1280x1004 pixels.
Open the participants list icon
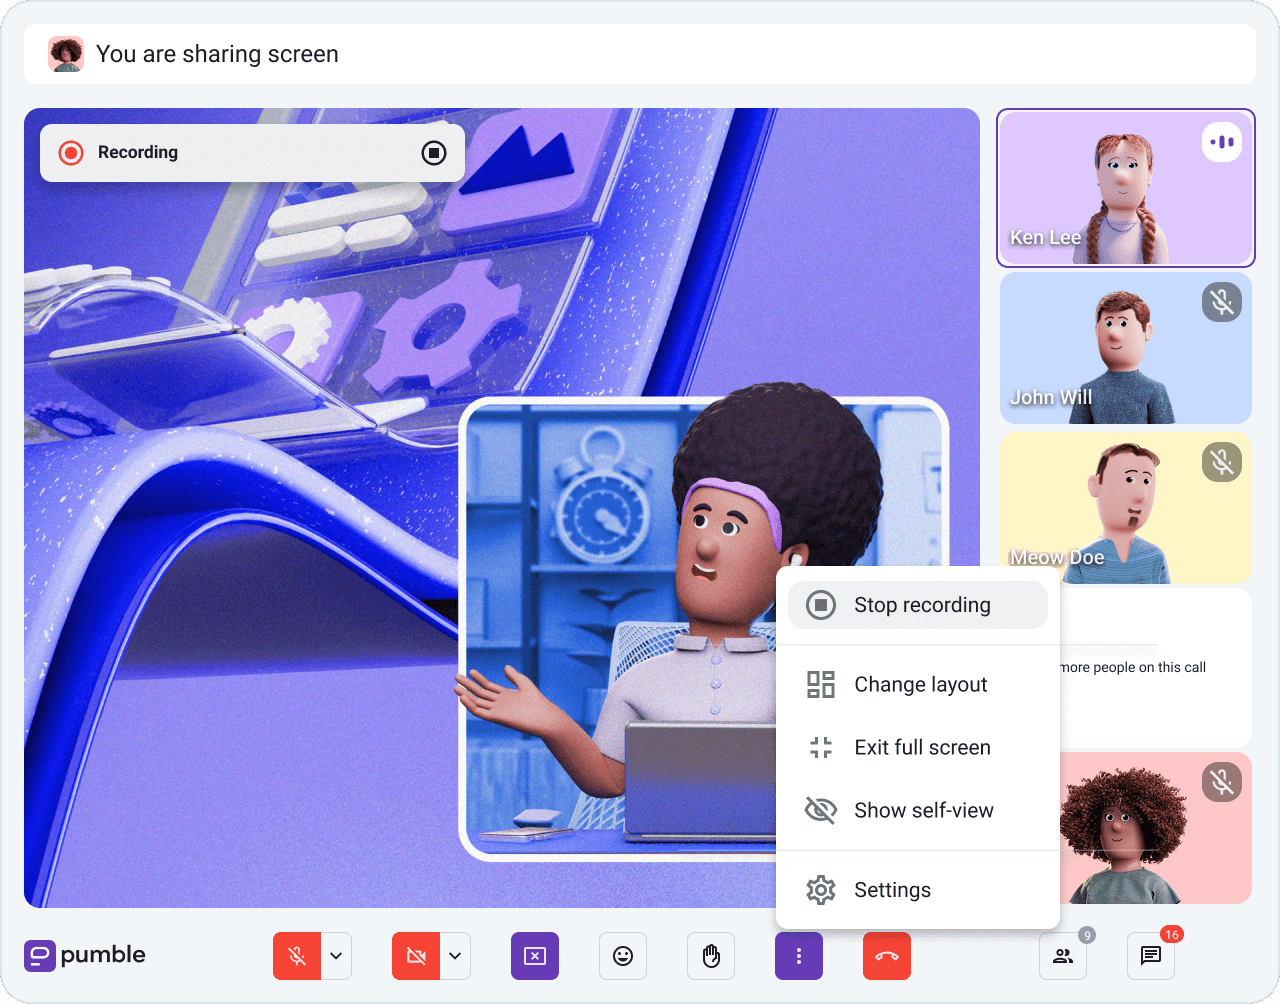click(x=1063, y=956)
